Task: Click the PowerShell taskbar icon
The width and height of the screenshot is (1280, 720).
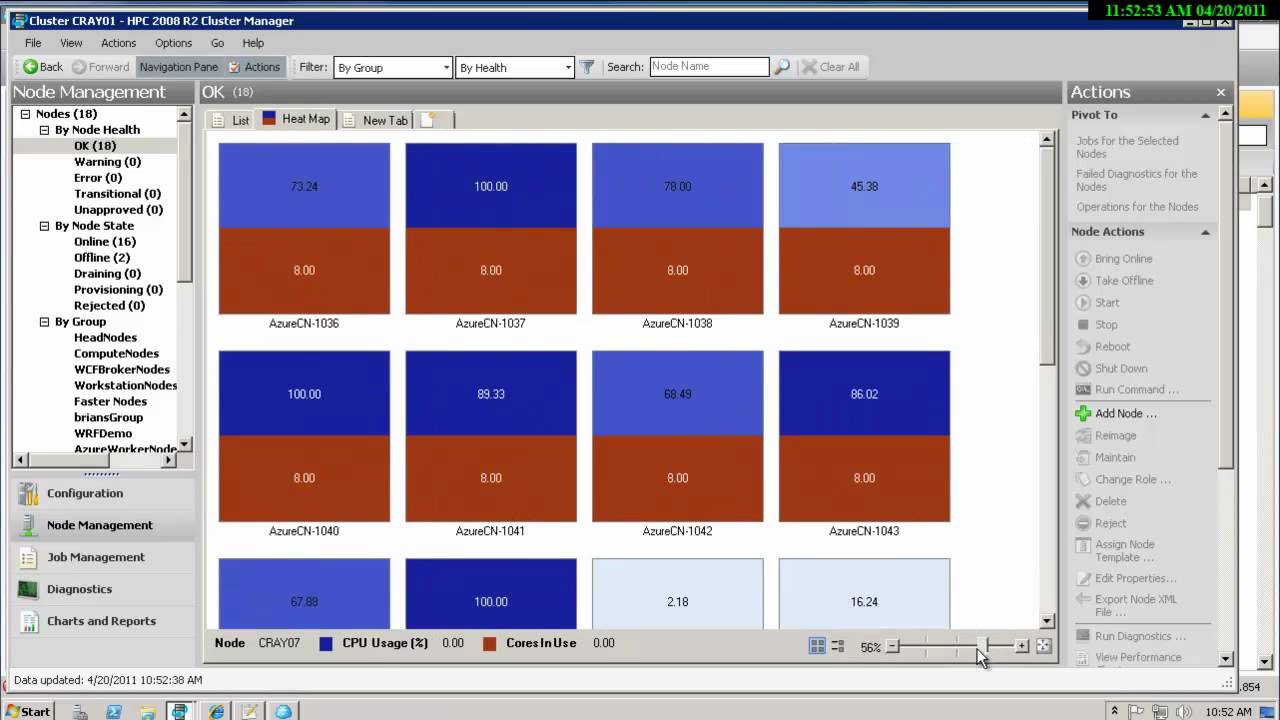Action: click(x=113, y=711)
